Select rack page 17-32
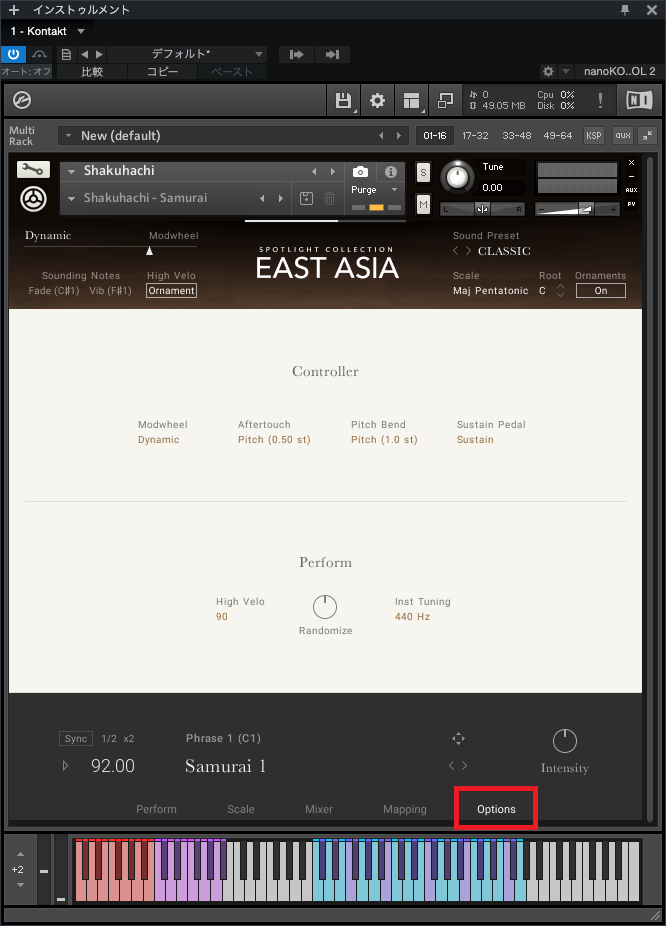 (475, 135)
